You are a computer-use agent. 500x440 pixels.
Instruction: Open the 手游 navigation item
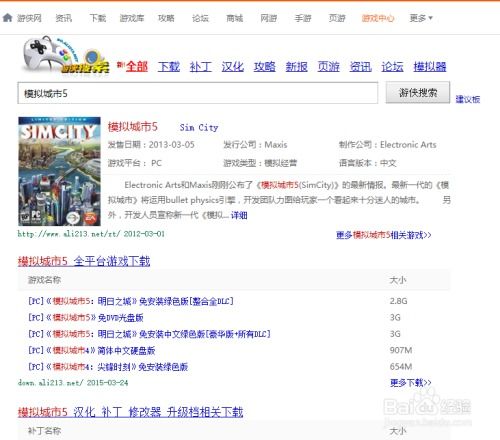click(303, 18)
